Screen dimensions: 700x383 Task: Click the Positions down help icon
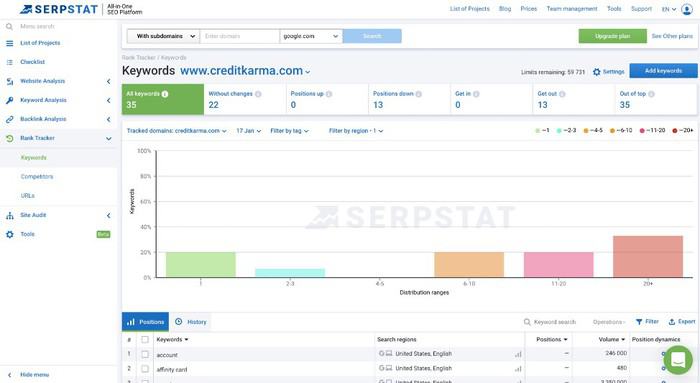coord(419,94)
